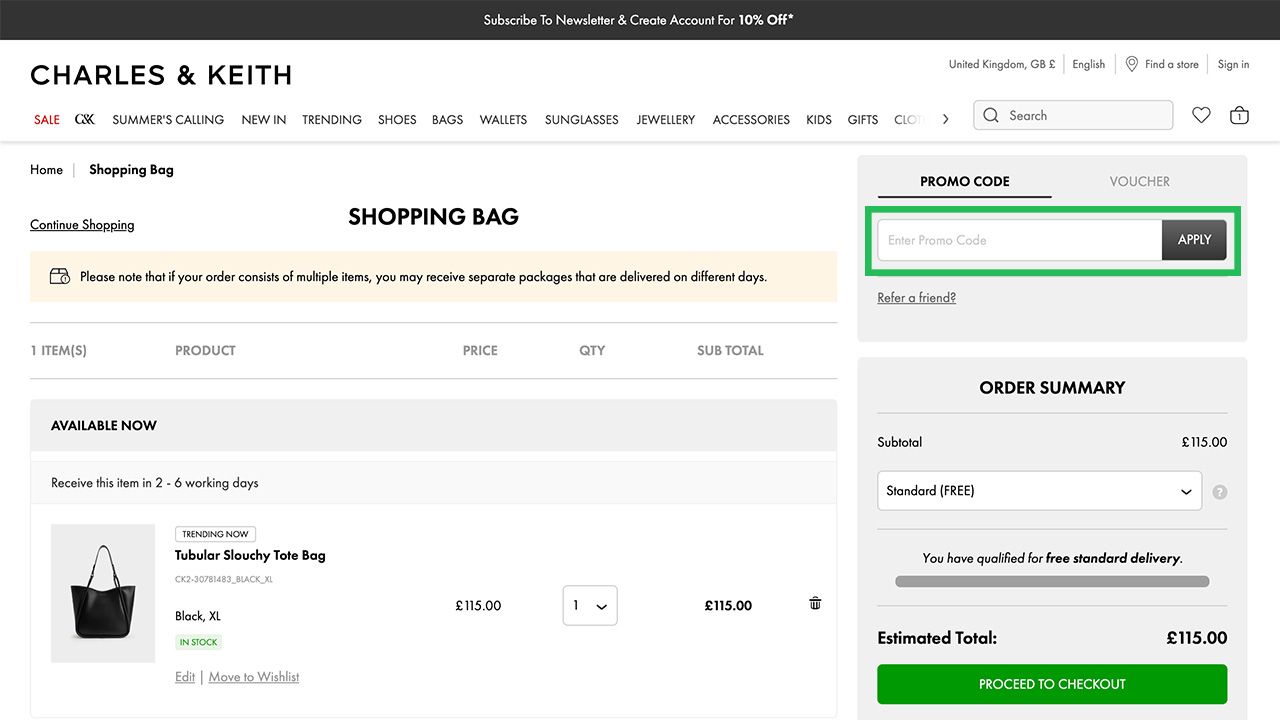Open the quantity dropdown

[590, 605]
